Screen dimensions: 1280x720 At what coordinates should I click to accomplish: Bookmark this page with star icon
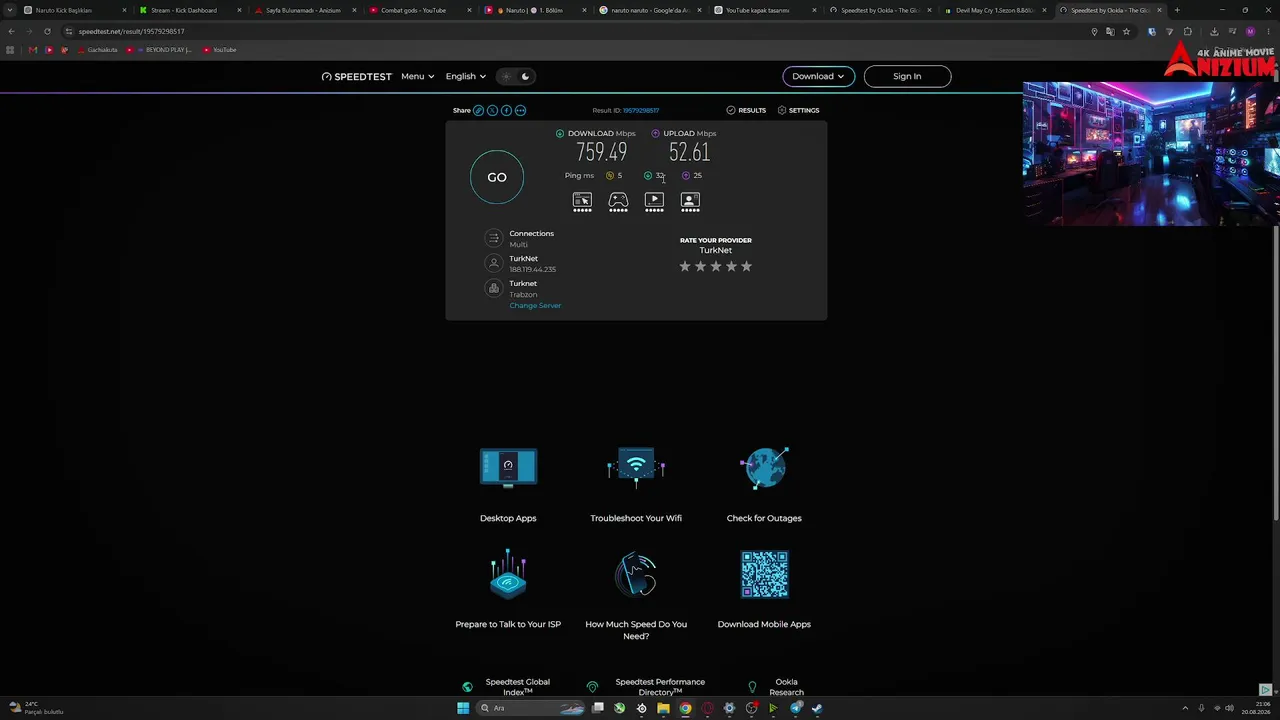click(1126, 31)
